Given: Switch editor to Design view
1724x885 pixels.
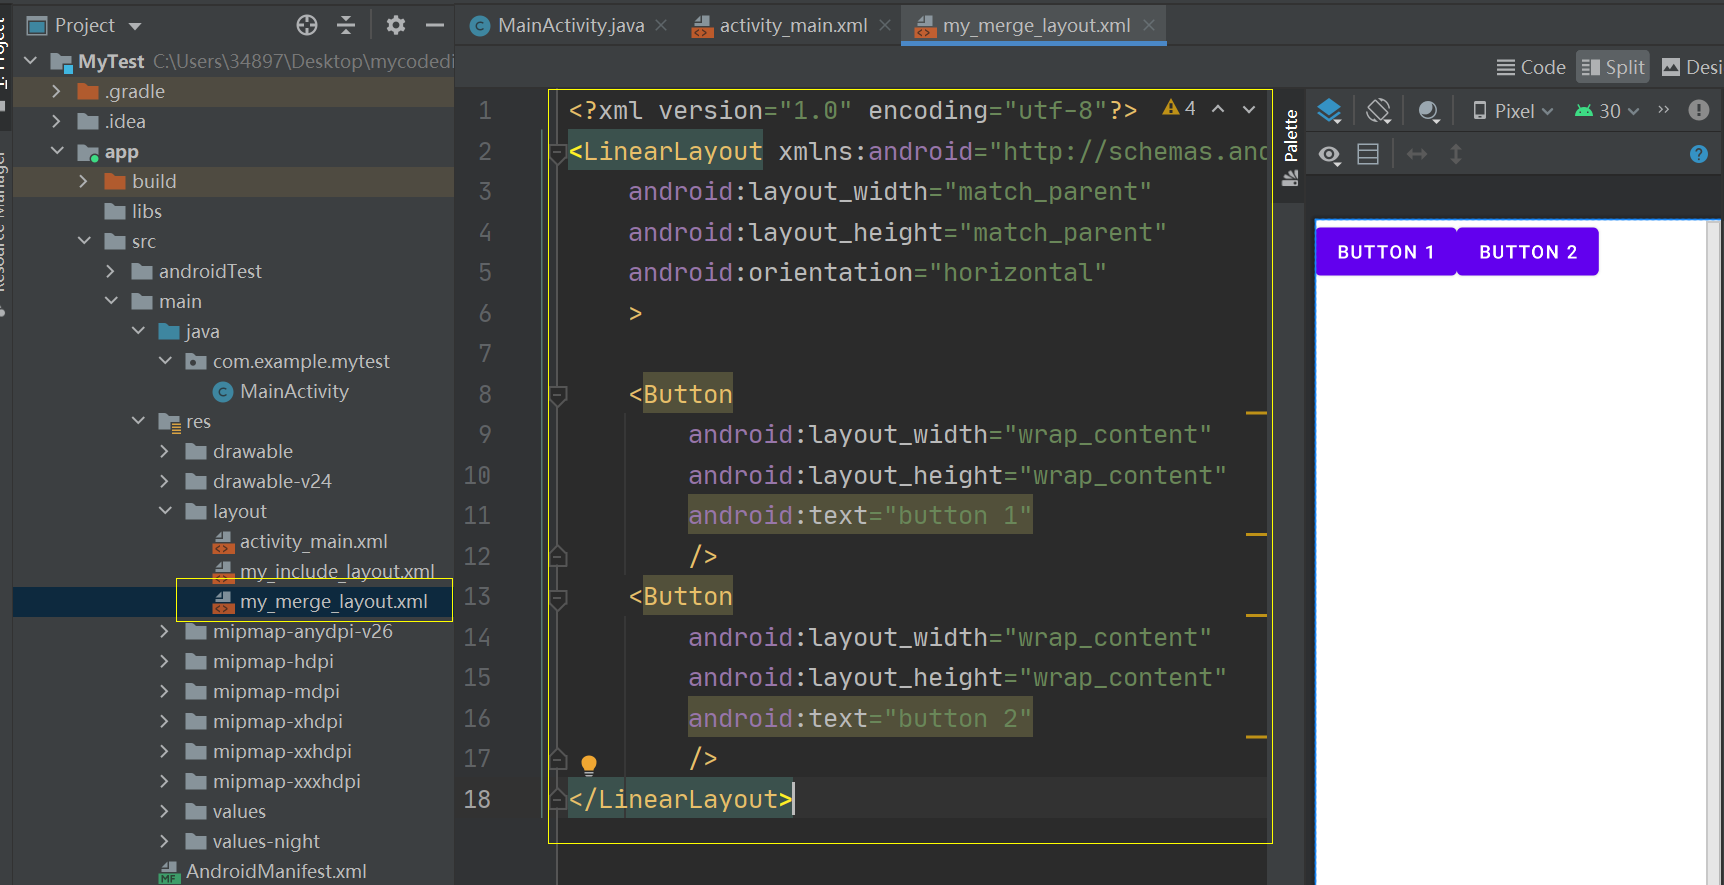Looking at the screenshot, I should [1692, 67].
